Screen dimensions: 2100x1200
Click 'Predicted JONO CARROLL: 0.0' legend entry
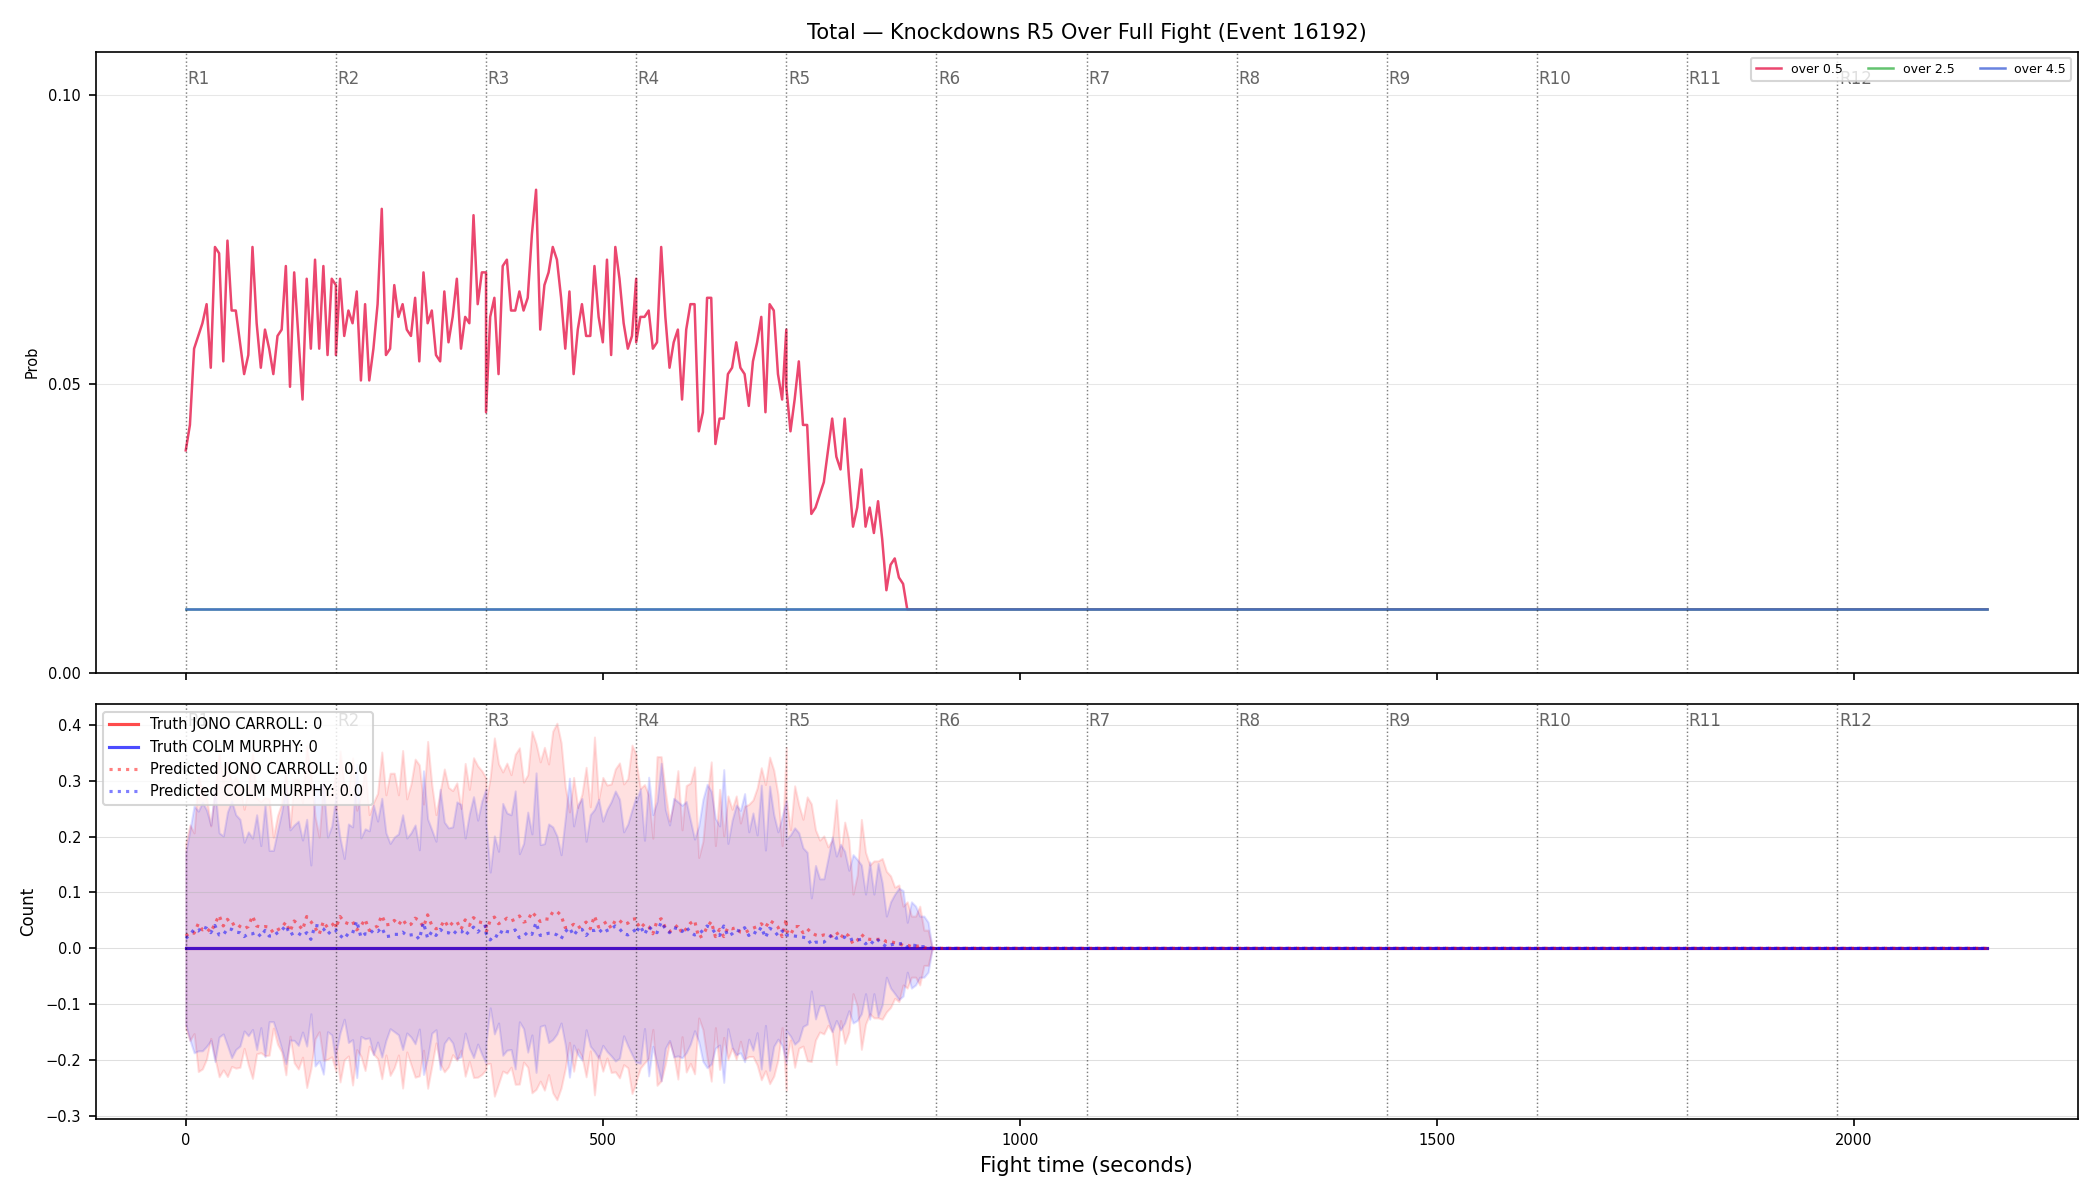[237, 769]
